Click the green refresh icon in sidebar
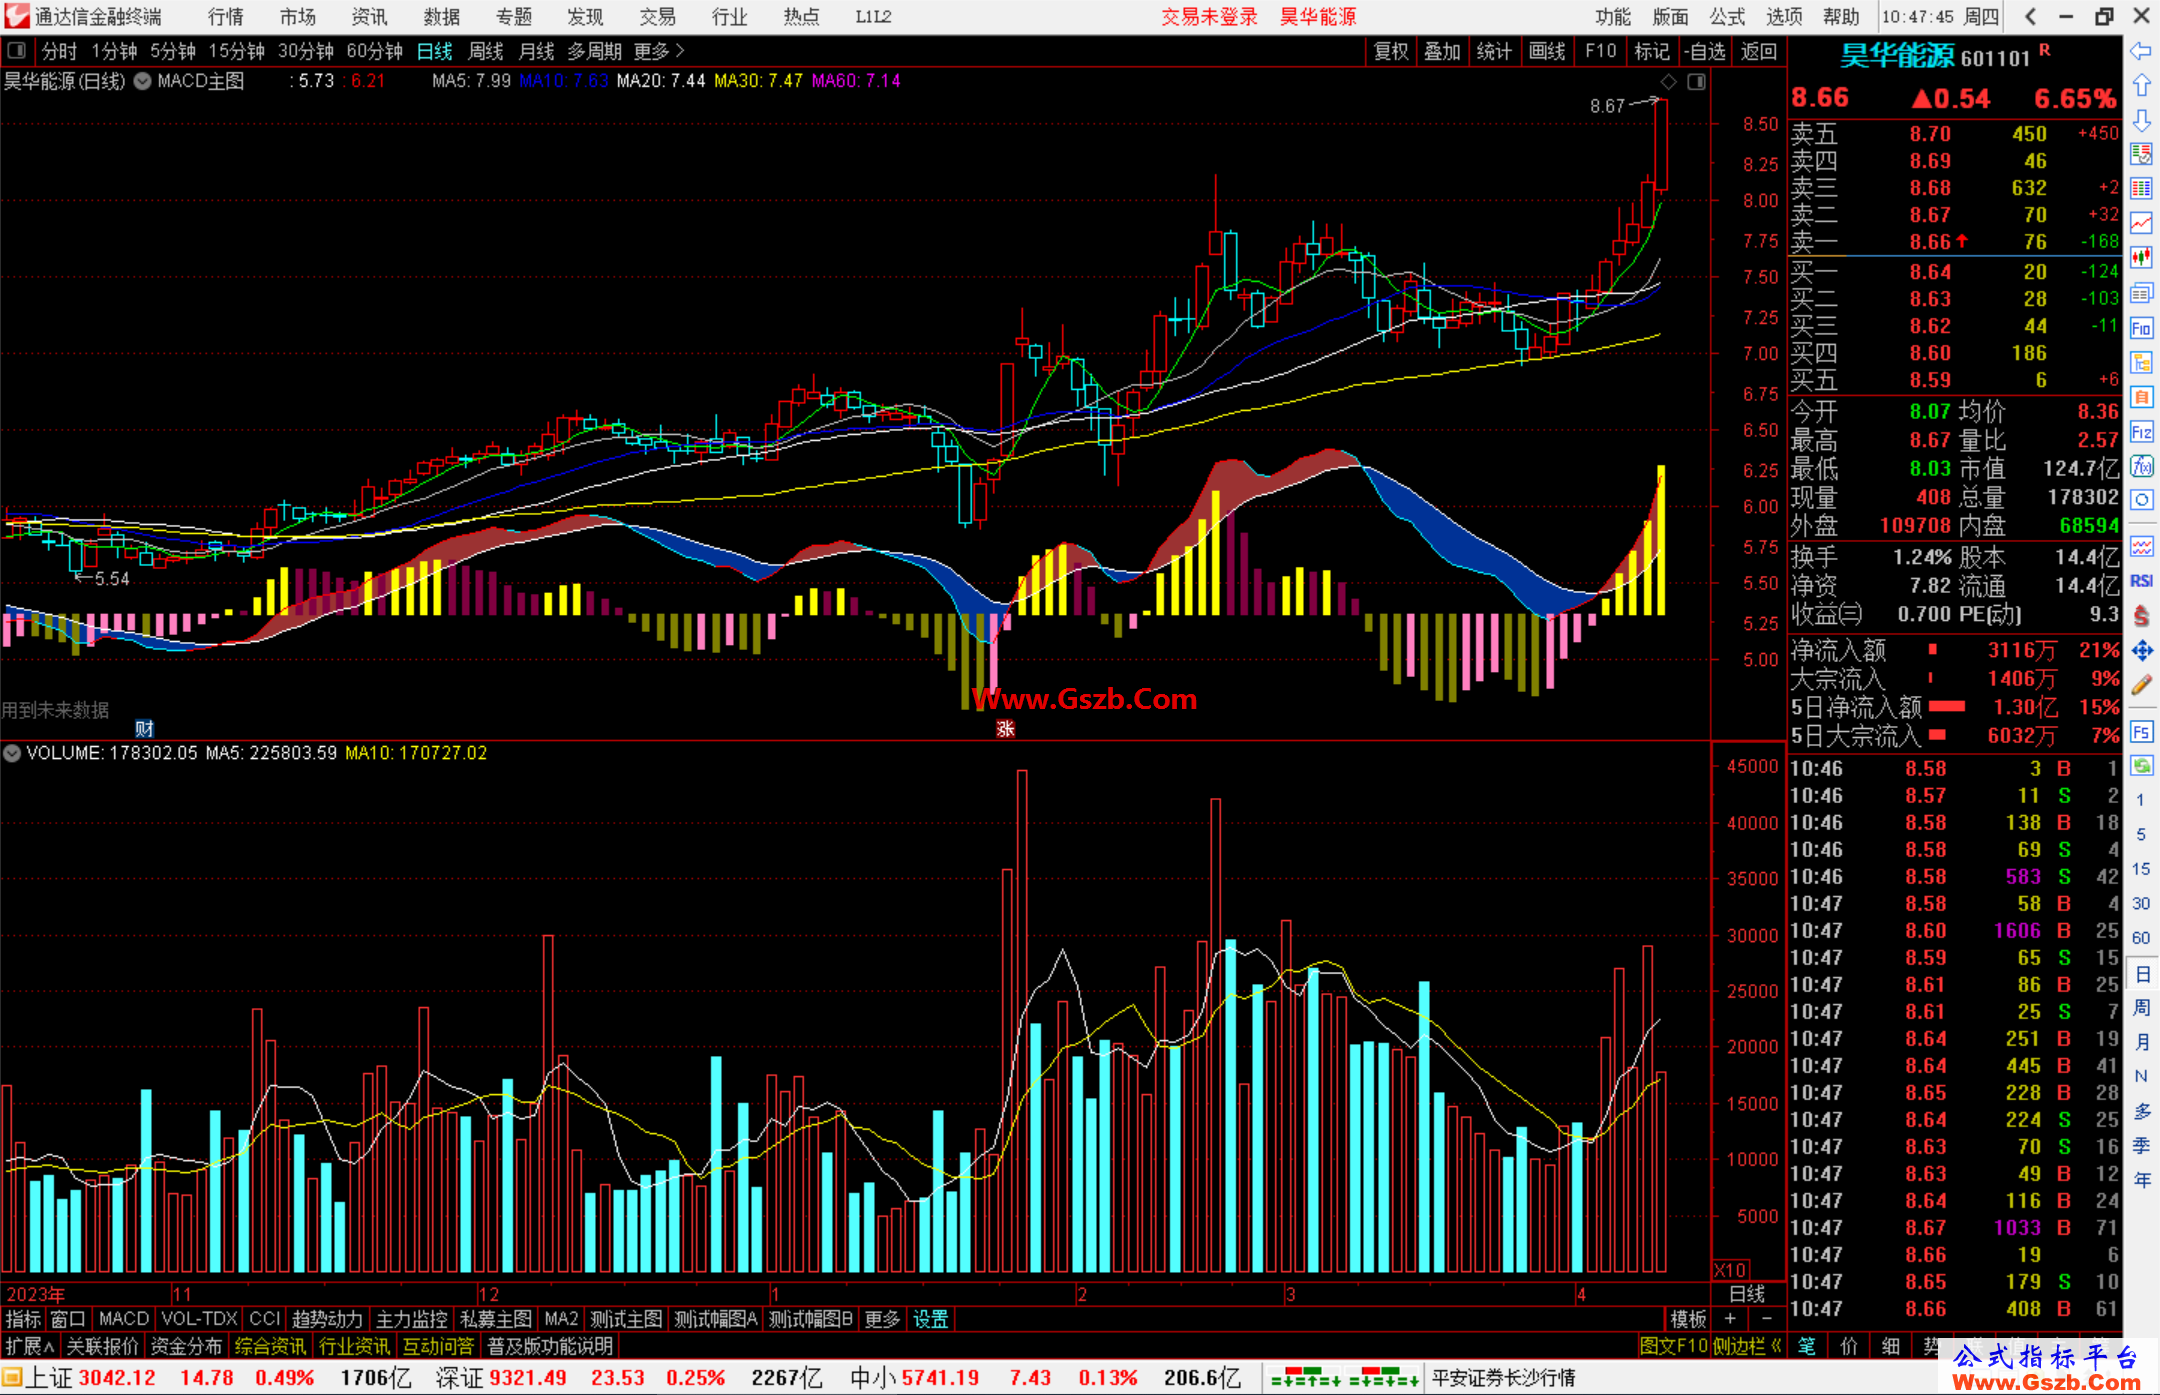Image resolution: width=2160 pixels, height=1395 pixels. pos(2141,766)
